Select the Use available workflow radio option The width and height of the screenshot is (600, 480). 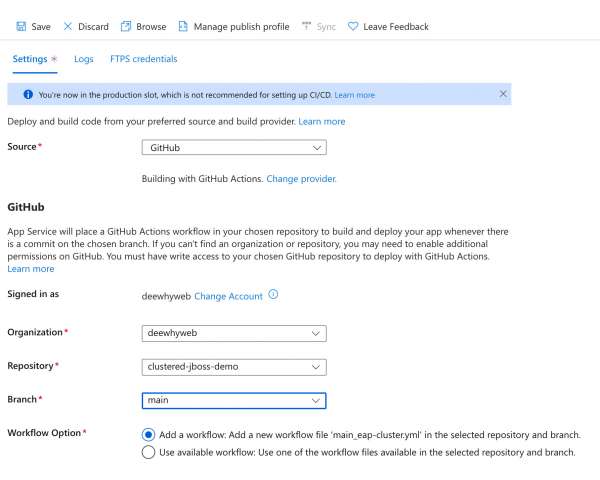tap(149, 452)
